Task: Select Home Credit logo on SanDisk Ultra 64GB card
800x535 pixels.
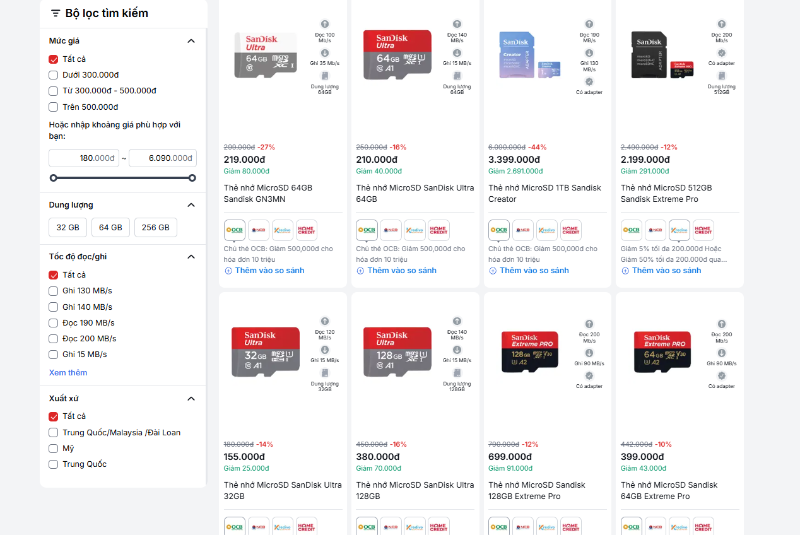Action: pyautogui.click(x=438, y=230)
